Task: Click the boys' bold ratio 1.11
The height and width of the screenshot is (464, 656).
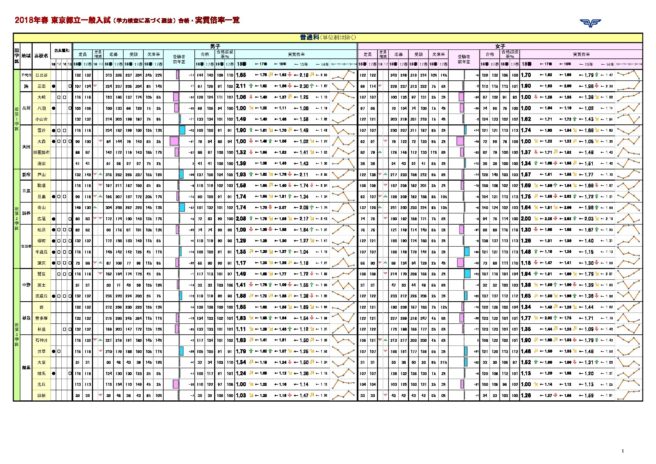Action: [241, 329]
